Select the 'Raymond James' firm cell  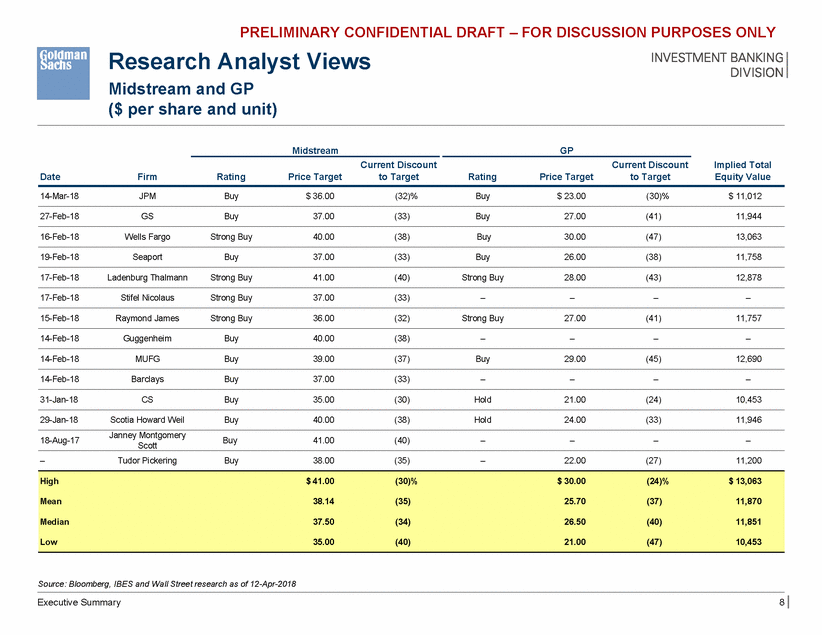tap(147, 318)
